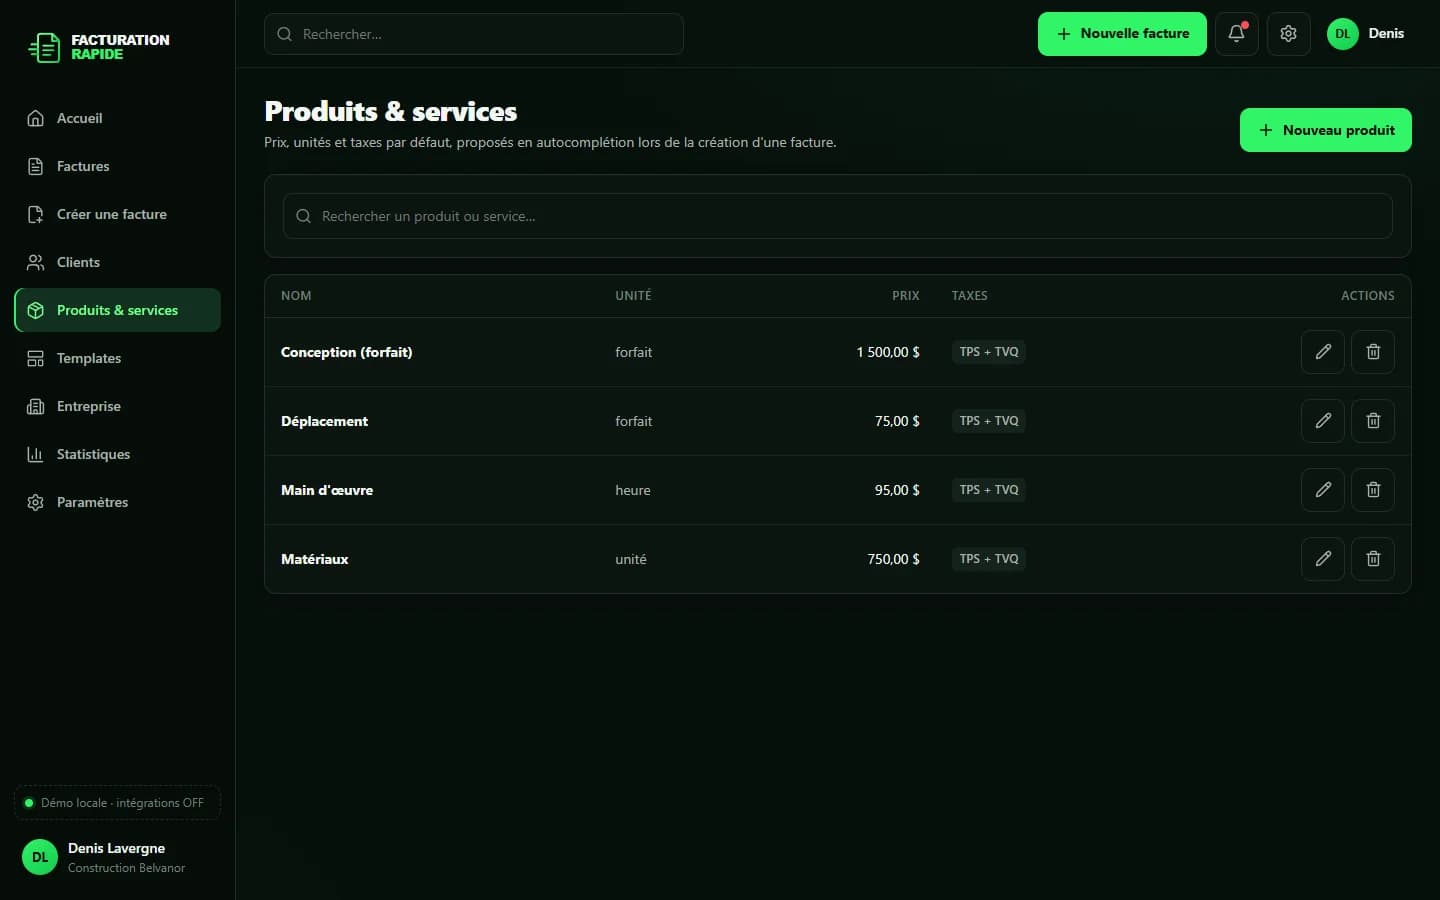The height and width of the screenshot is (900, 1440).
Task: Click the NOM column header
Action: pos(296,296)
